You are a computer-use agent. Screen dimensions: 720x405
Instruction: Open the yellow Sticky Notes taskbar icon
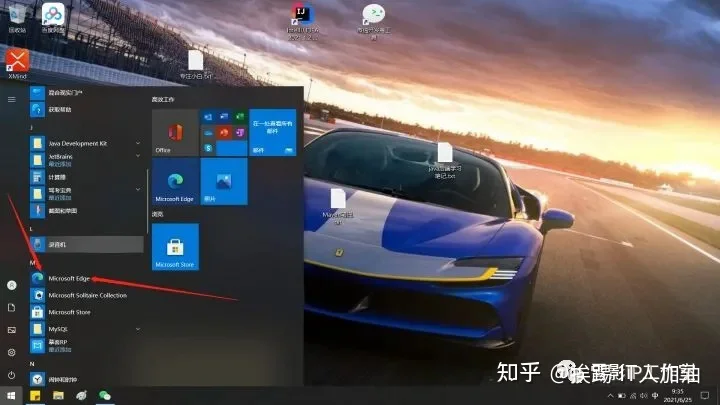coord(35,395)
